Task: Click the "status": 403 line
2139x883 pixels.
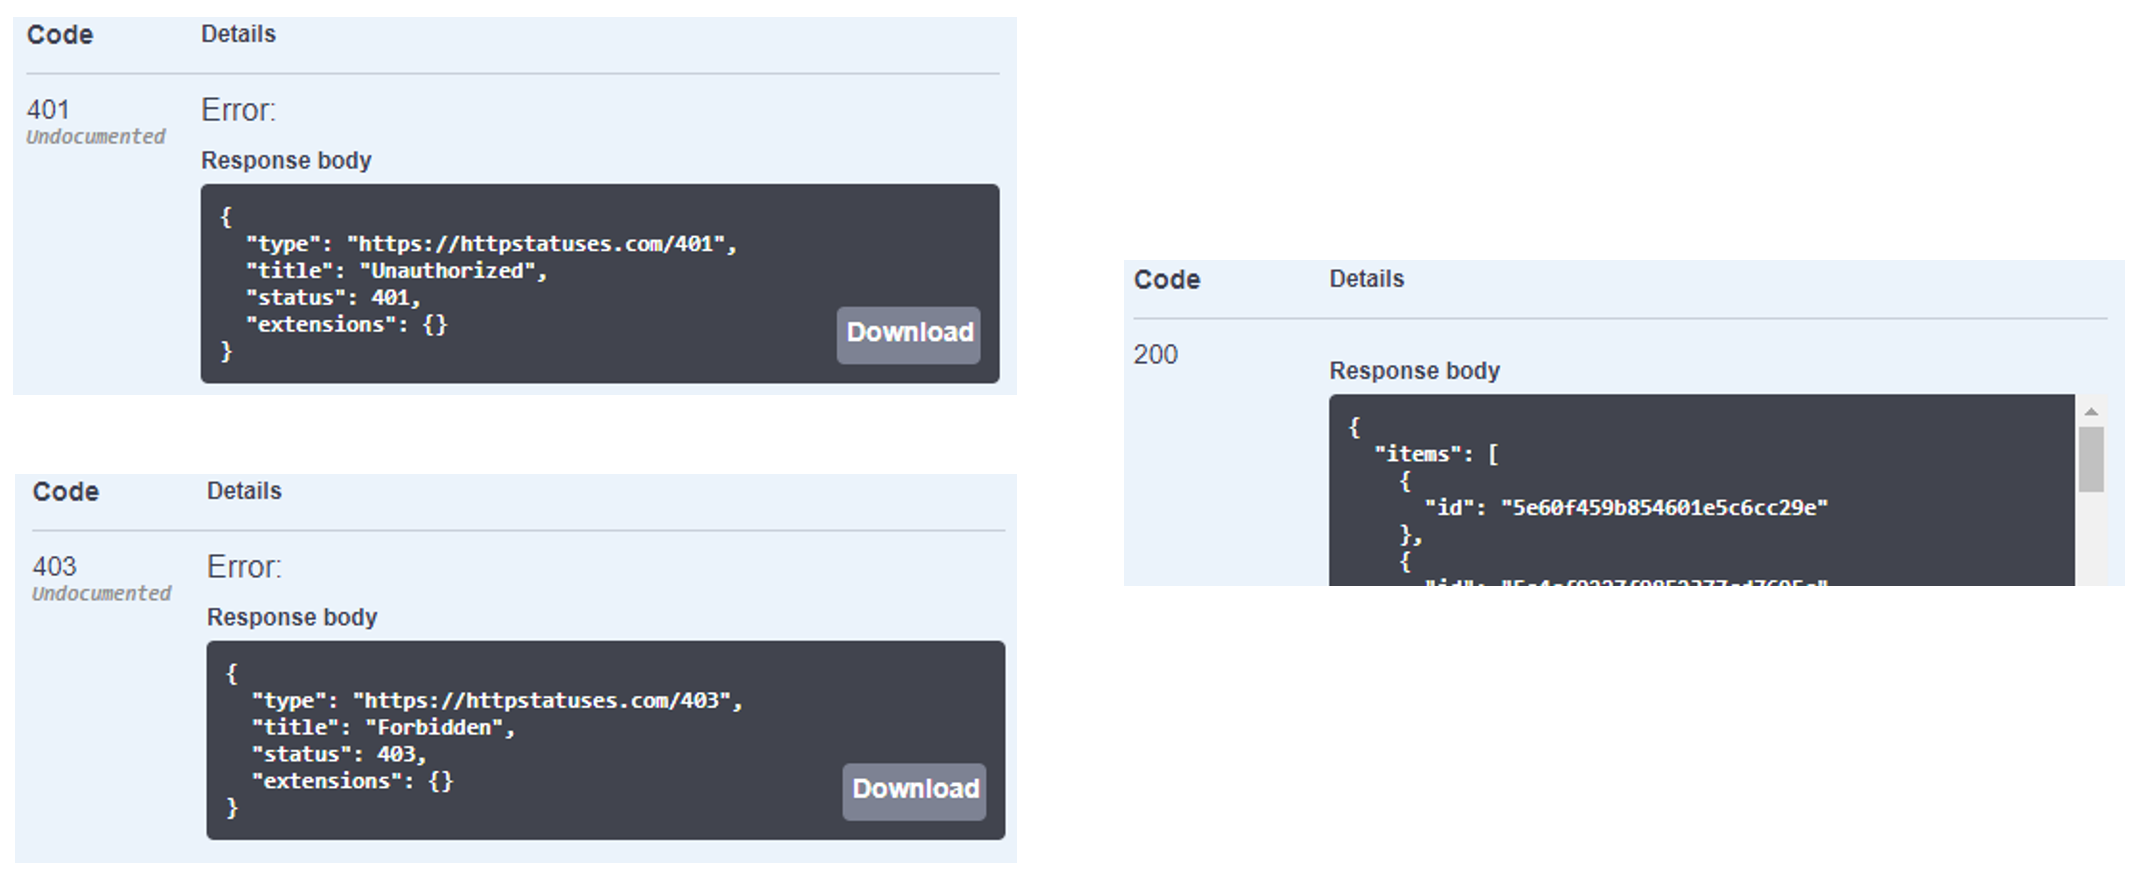Action: coord(339,755)
